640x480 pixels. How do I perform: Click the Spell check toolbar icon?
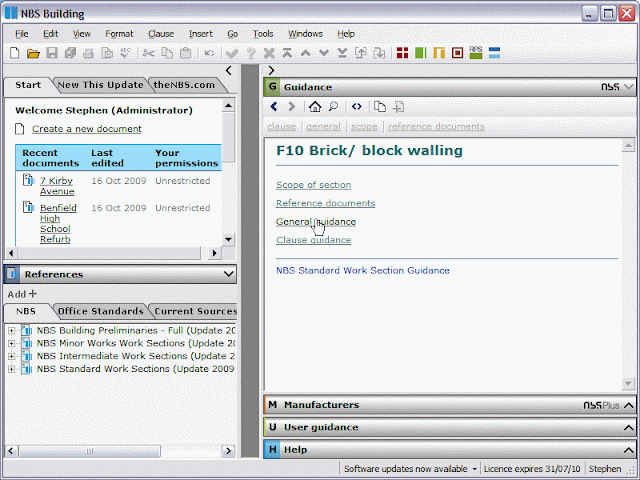pos(125,53)
